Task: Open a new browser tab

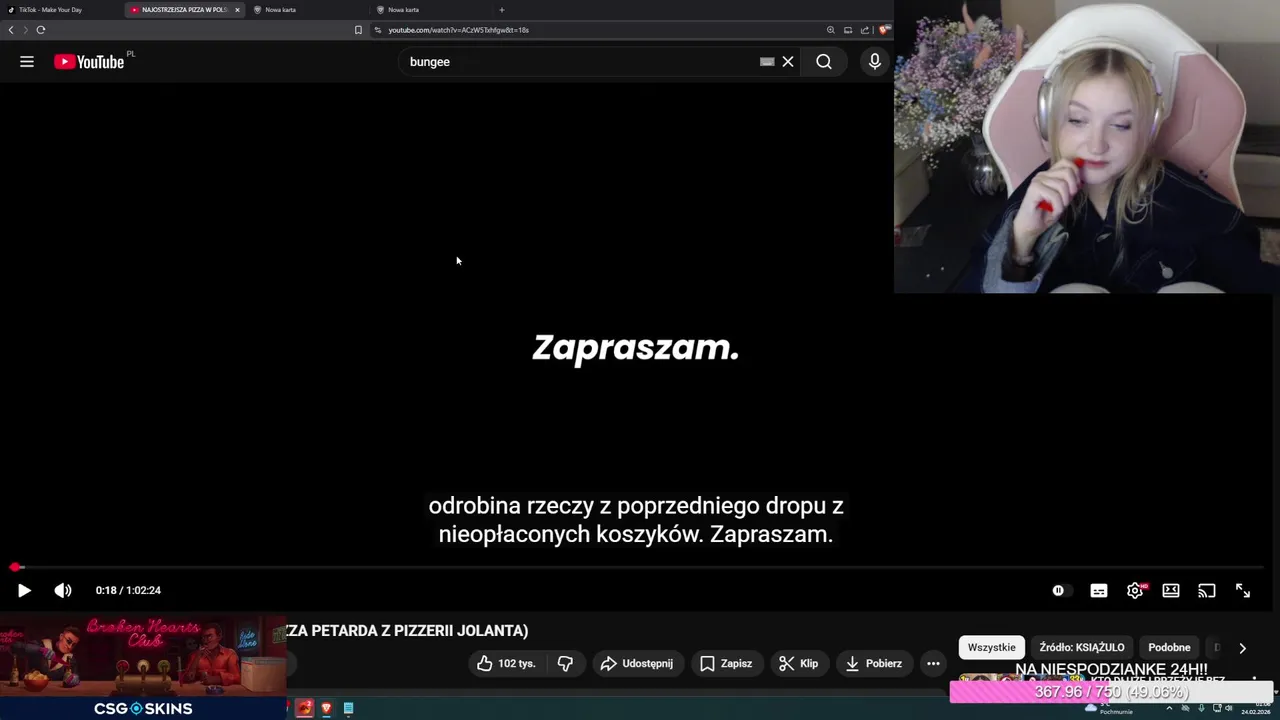Action: click(502, 10)
